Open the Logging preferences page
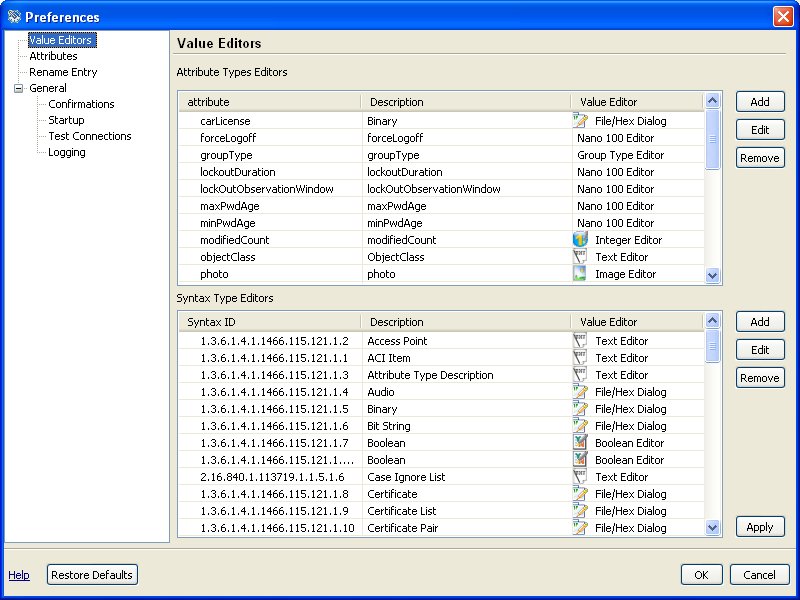This screenshot has height=600, width=800. (67, 152)
